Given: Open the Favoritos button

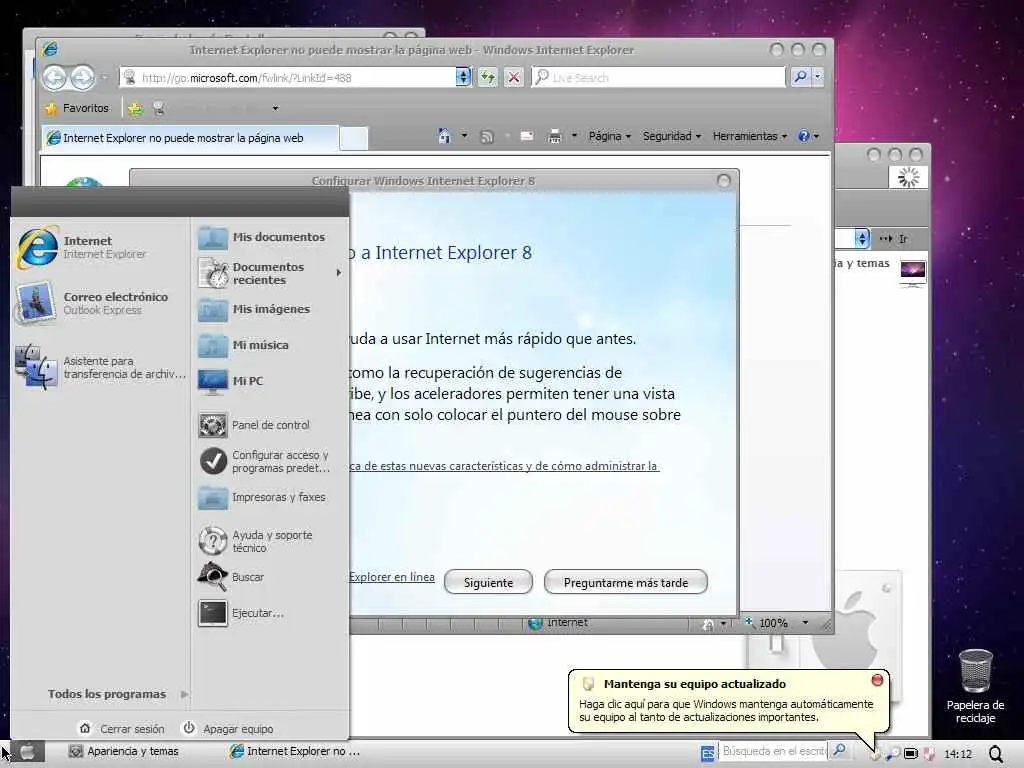Looking at the screenshot, I should pos(77,108).
